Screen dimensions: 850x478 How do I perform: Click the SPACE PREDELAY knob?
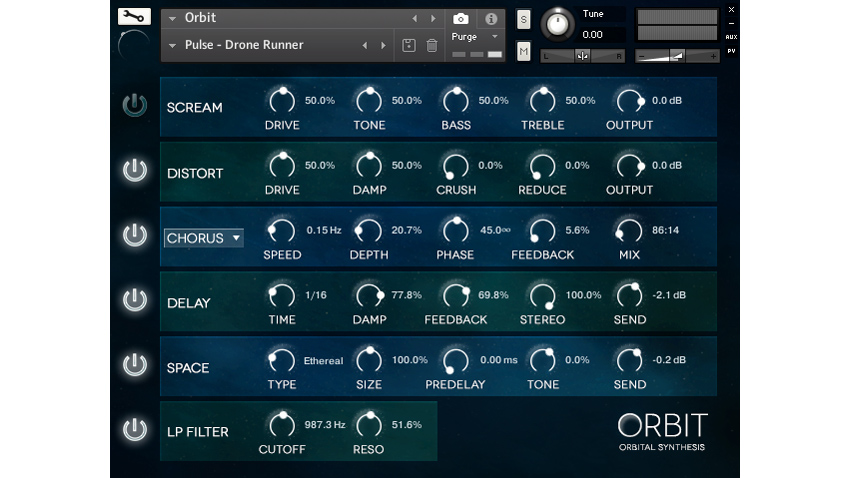[x=455, y=360]
